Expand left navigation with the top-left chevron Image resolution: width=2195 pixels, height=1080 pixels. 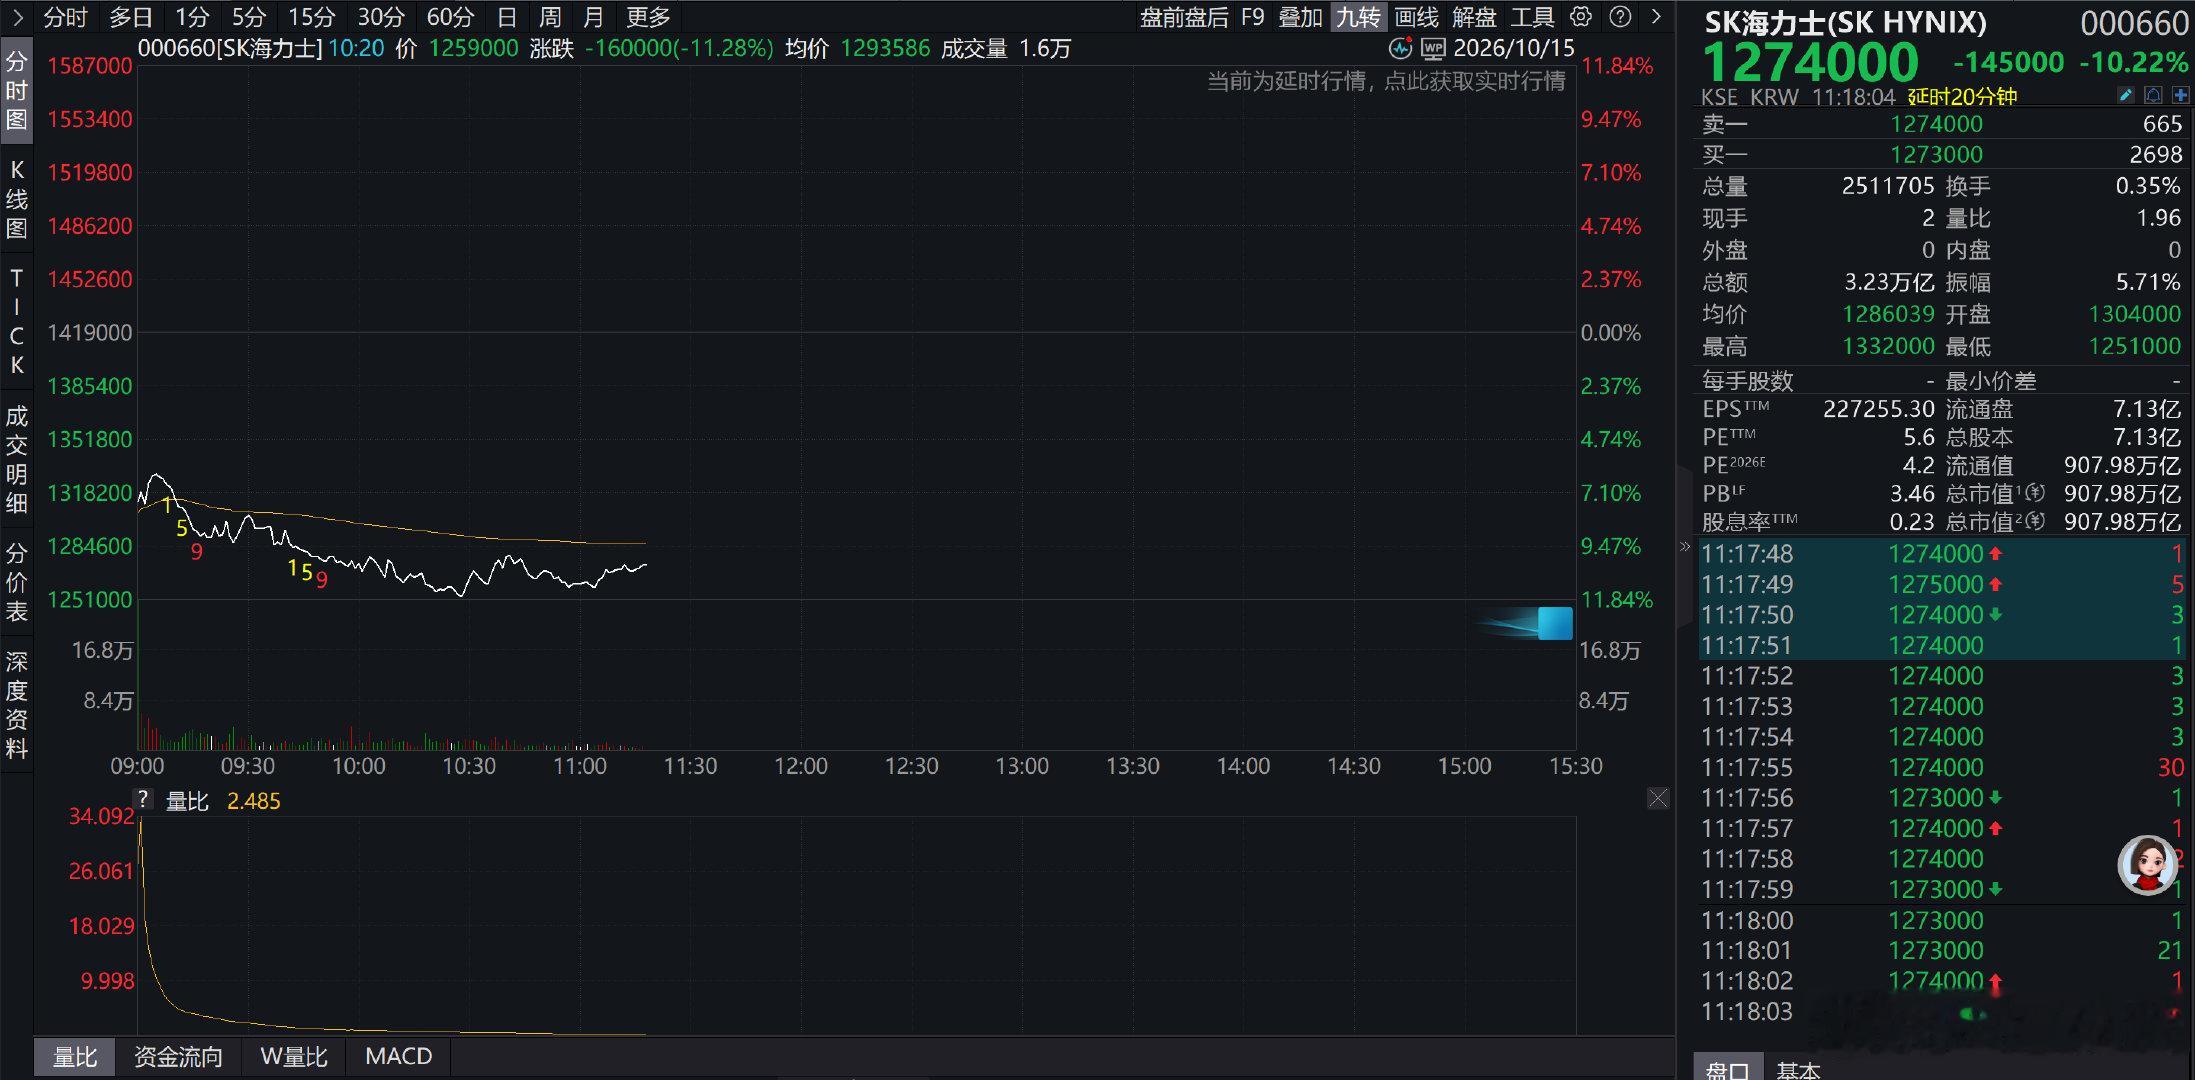pos(17,17)
